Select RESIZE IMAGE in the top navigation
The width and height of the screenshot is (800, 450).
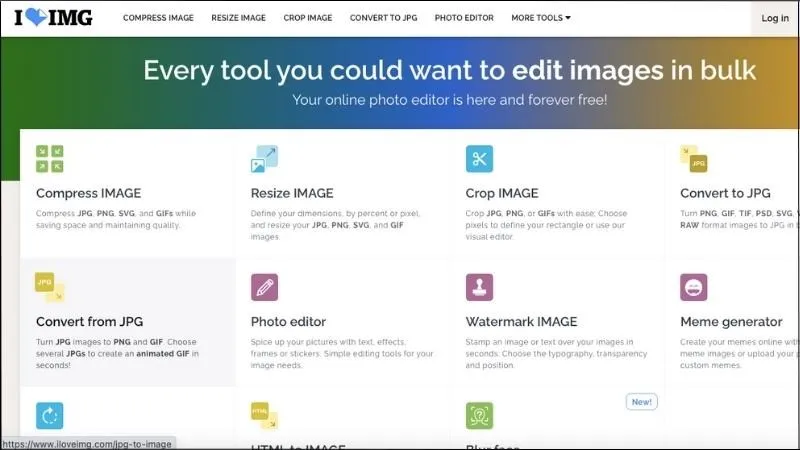coord(239,18)
